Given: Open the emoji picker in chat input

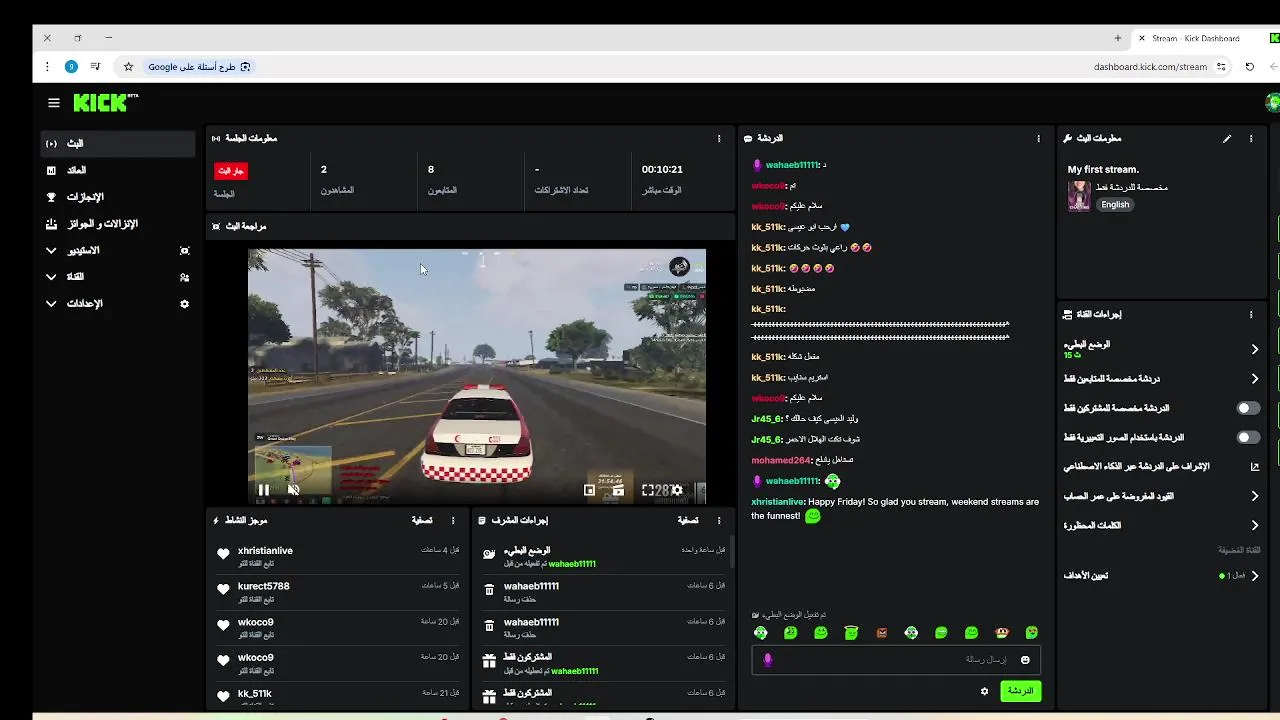Looking at the screenshot, I should tap(1025, 660).
